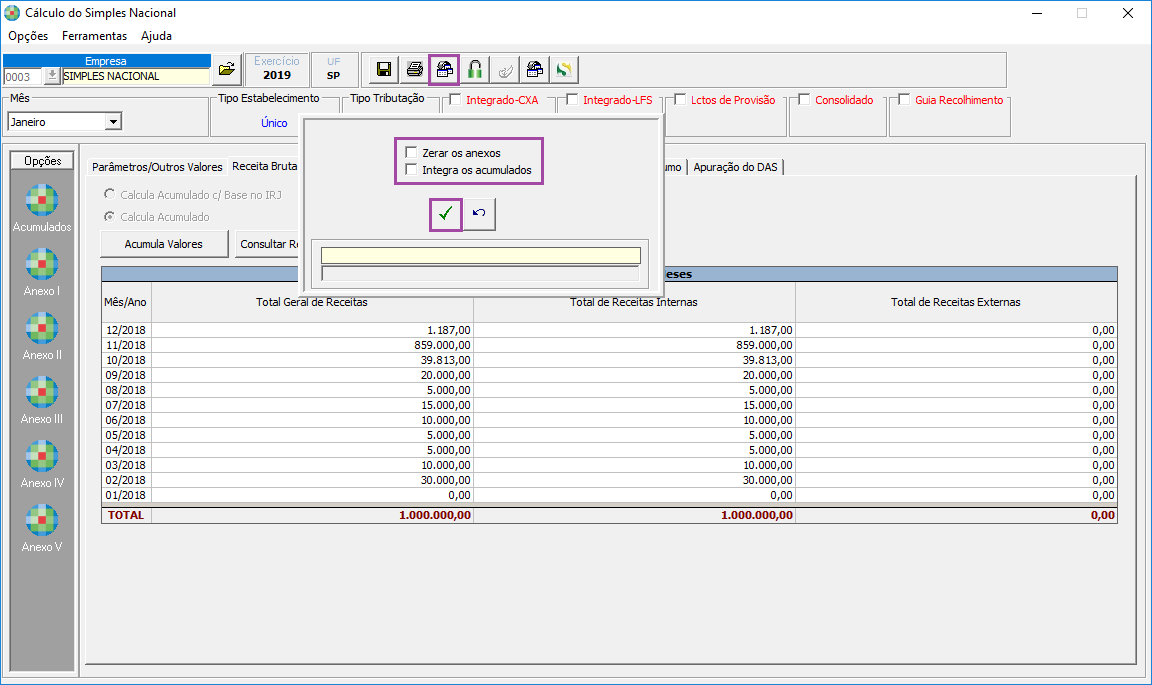Select the 02/2018 row label

point(125,480)
